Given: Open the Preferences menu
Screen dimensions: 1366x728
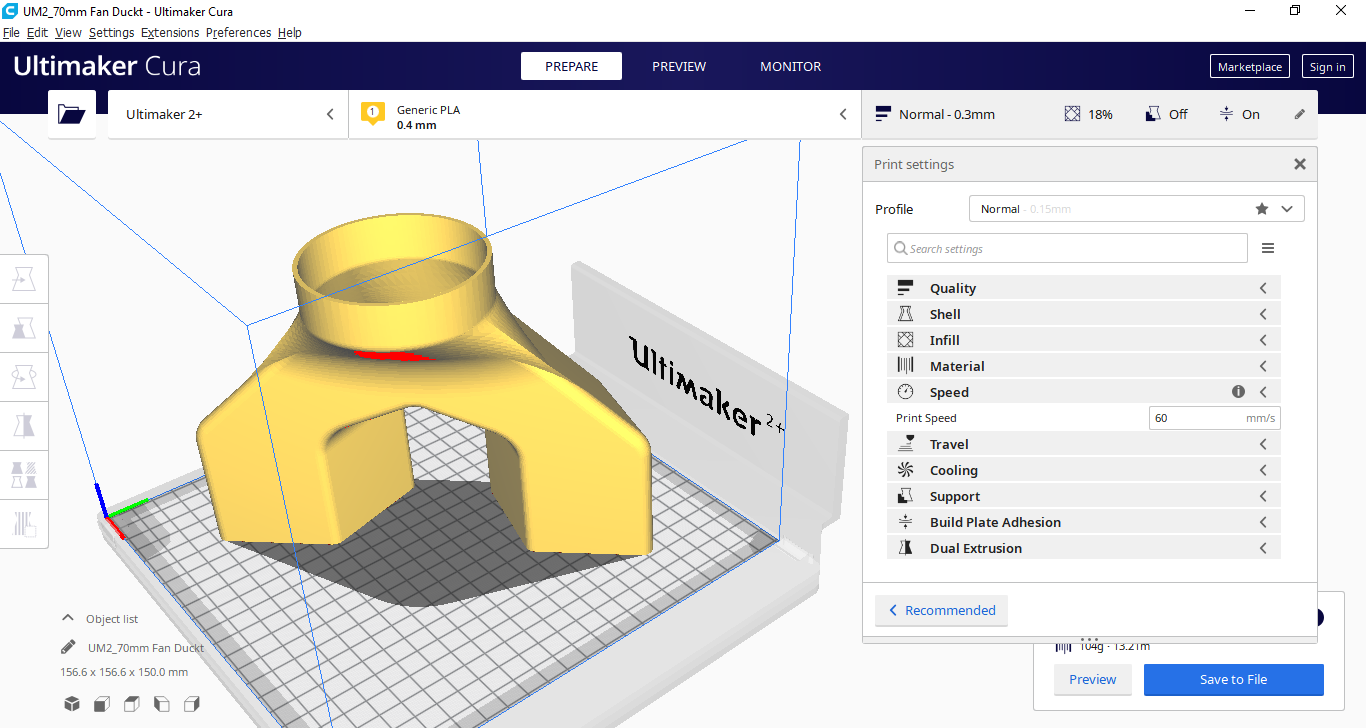Looking at the screenshot, I should click(x=238, y=32).
